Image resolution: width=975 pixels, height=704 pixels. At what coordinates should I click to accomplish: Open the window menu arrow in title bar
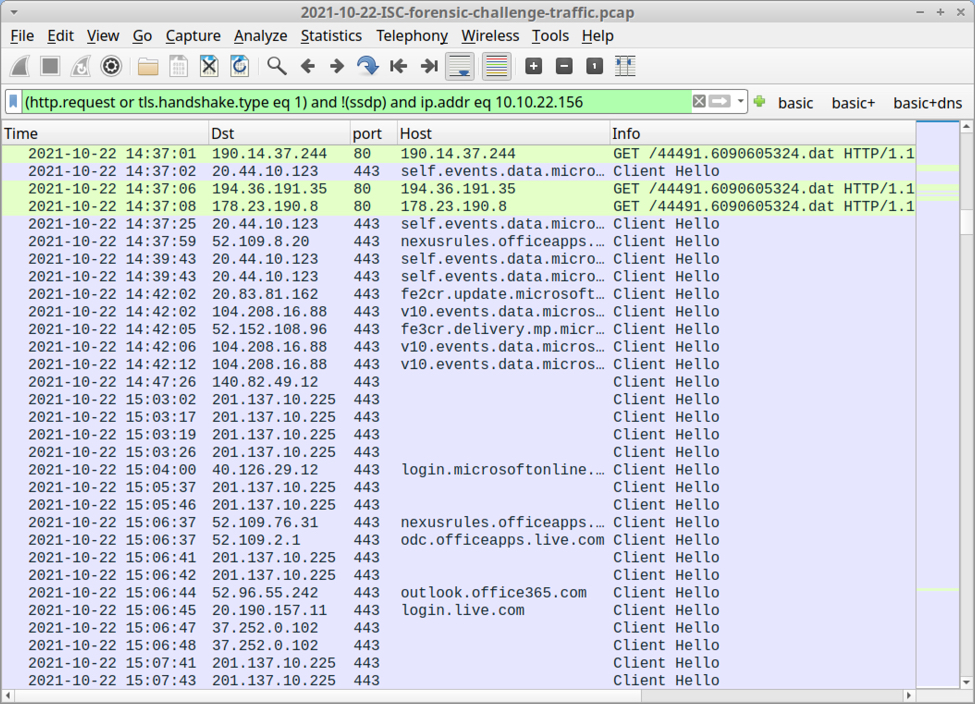click(x=13, y=12)
